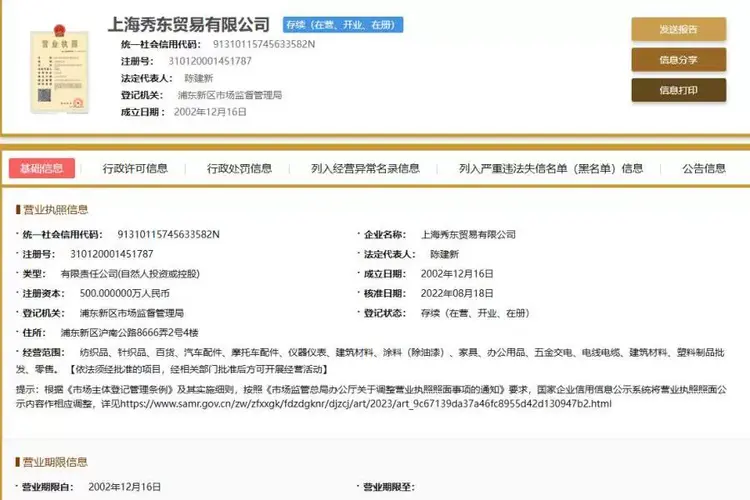The image size is (750, 500).
Task: Click the registered capital 500.000000万人民币
Action: (x=124, y=293)
